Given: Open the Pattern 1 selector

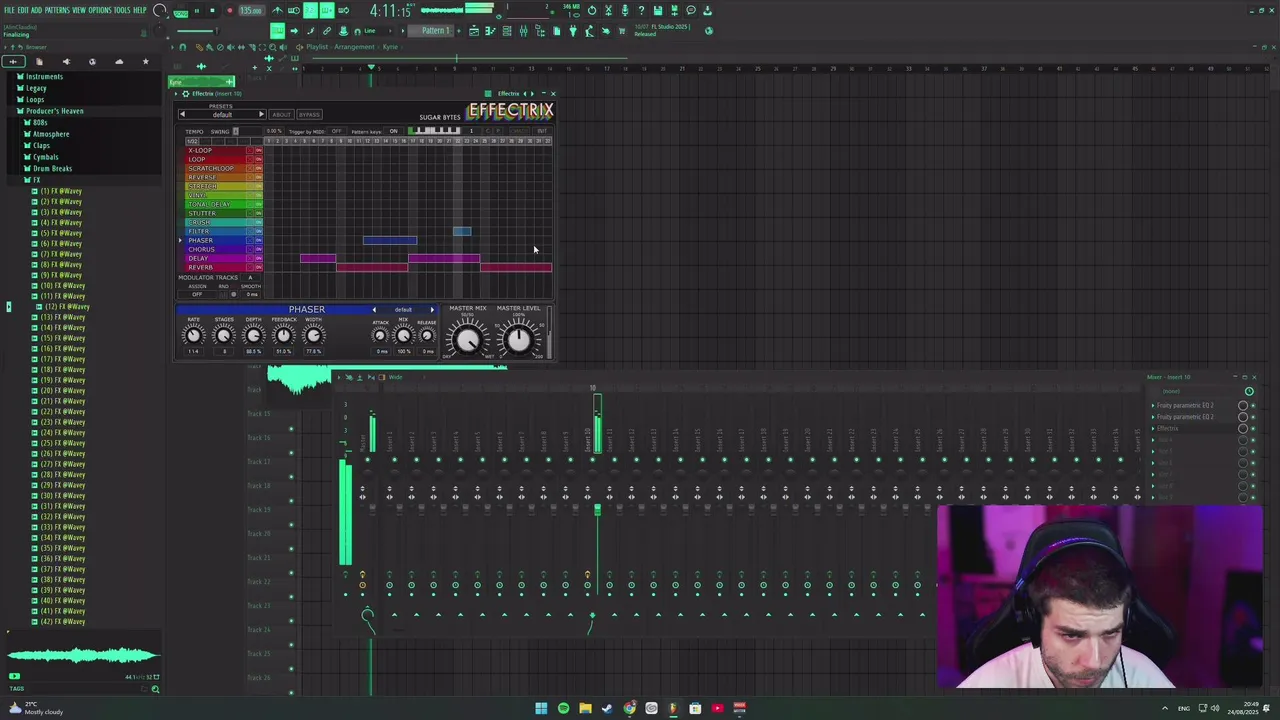Looking at the screenshot, I should [436, 30].
